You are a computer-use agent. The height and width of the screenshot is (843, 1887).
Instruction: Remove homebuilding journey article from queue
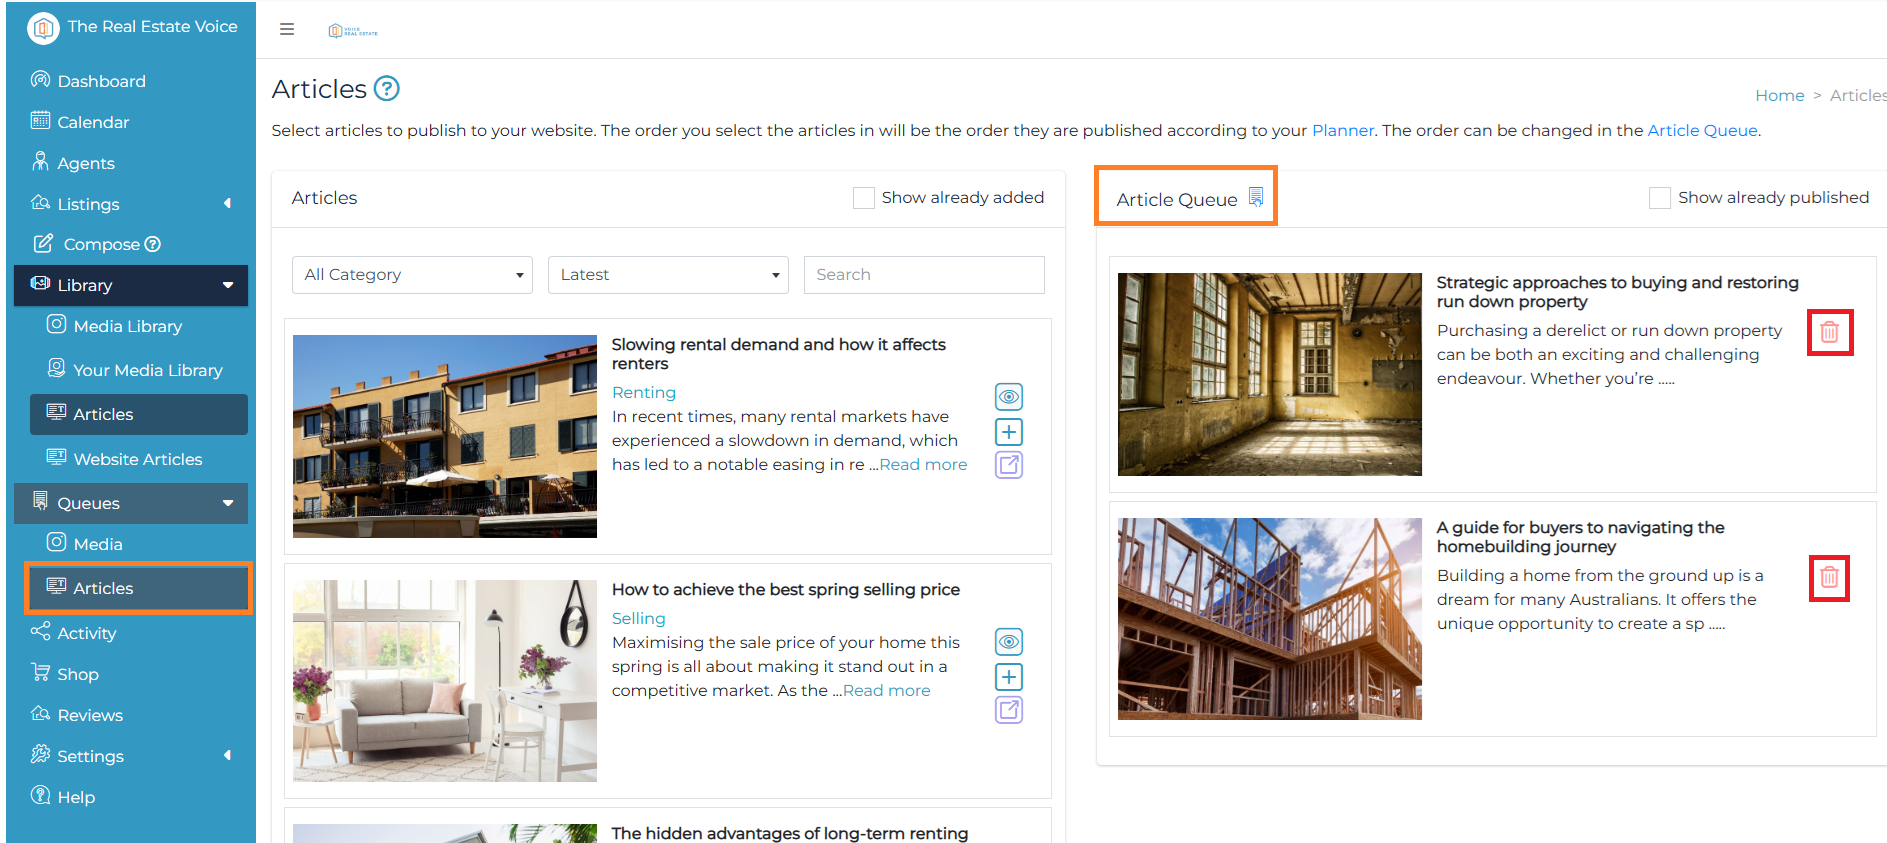click(1829, 577)
